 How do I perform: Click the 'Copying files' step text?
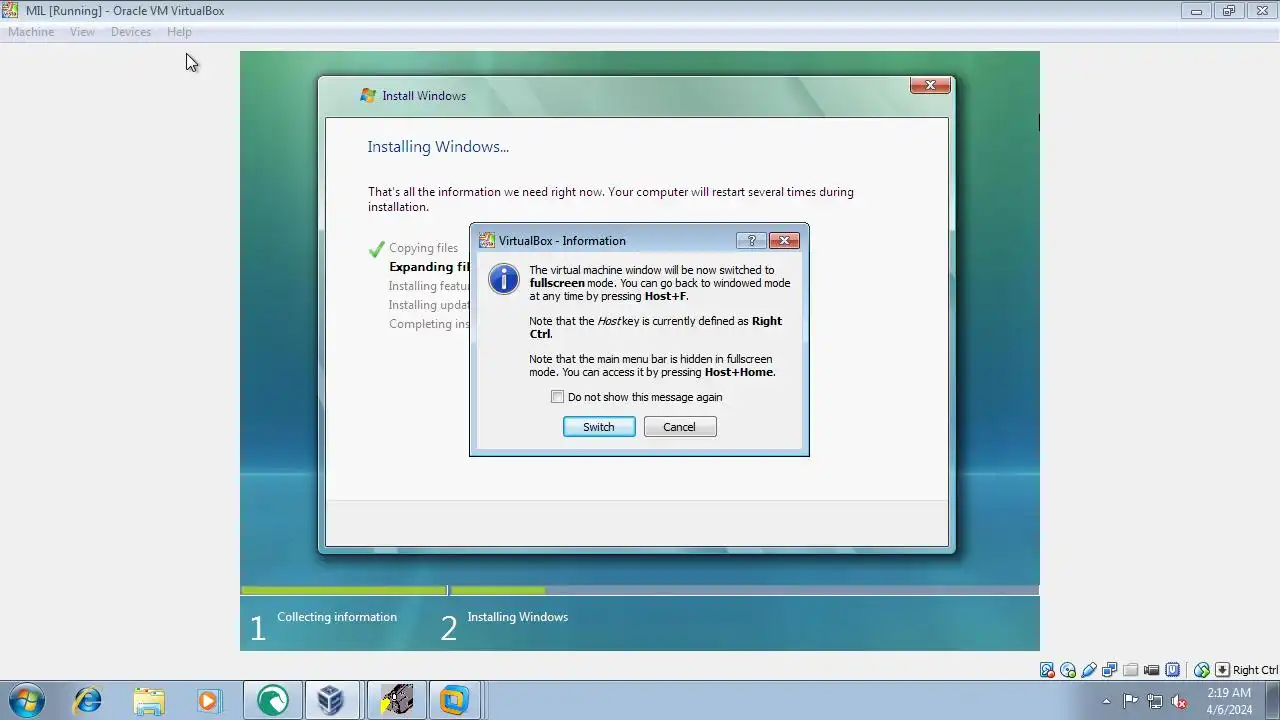click(x=423, y=248)
